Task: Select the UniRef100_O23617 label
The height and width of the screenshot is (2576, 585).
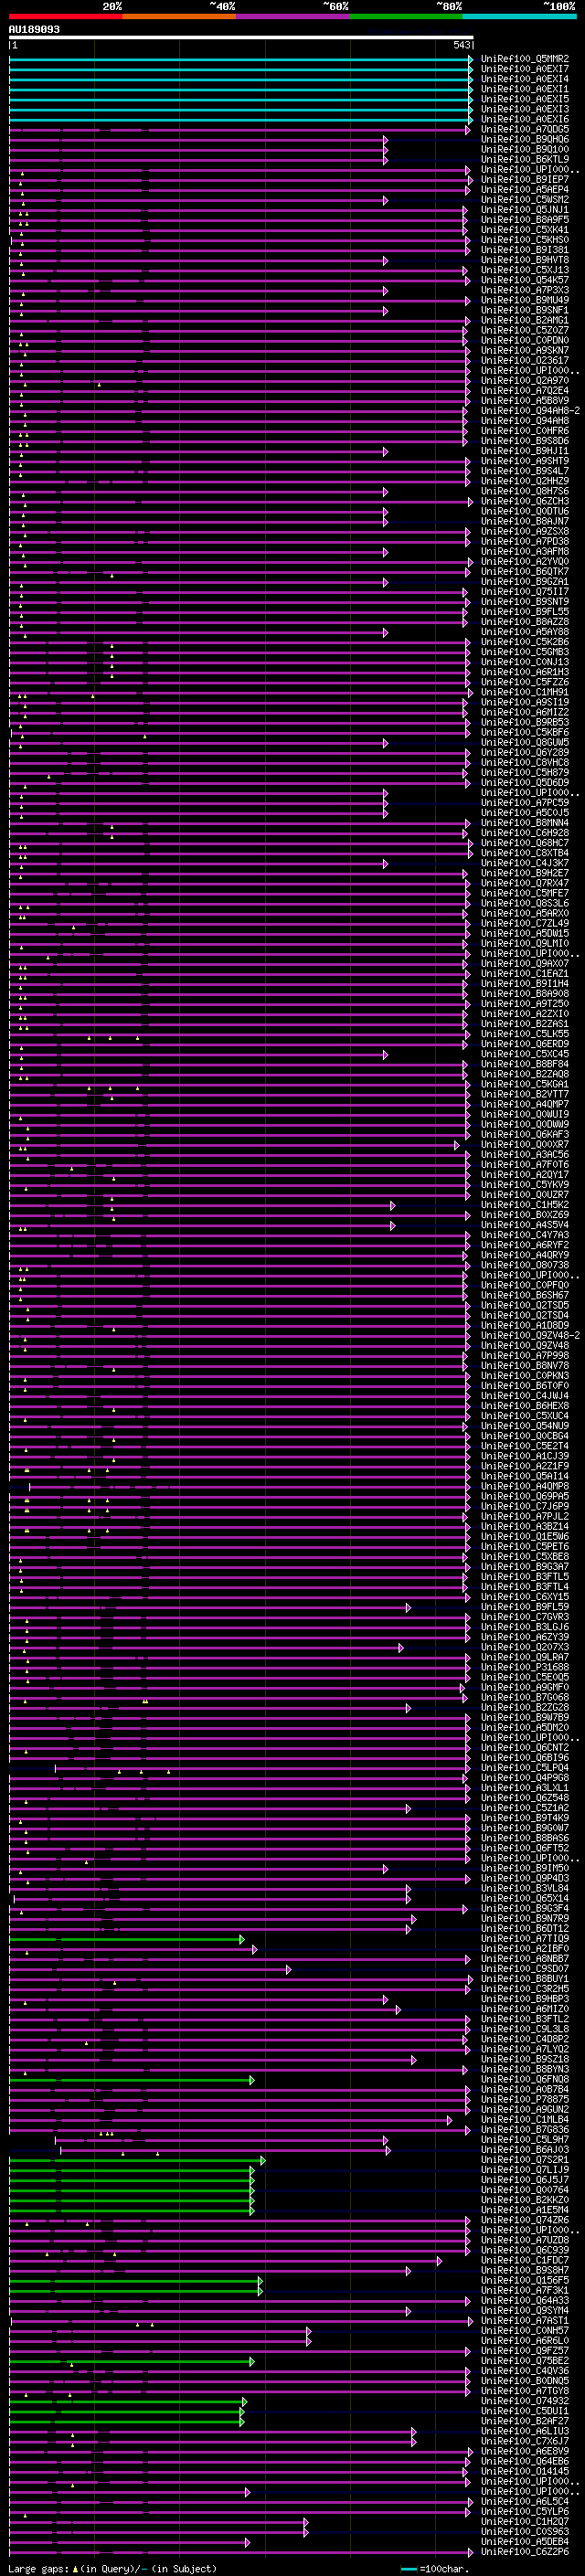Action: pyautogui.click(x=525, y=361)
